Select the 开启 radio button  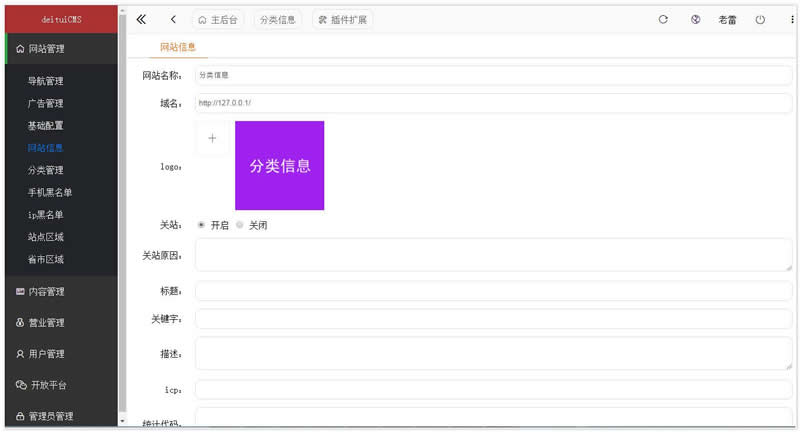coord(201,225)
